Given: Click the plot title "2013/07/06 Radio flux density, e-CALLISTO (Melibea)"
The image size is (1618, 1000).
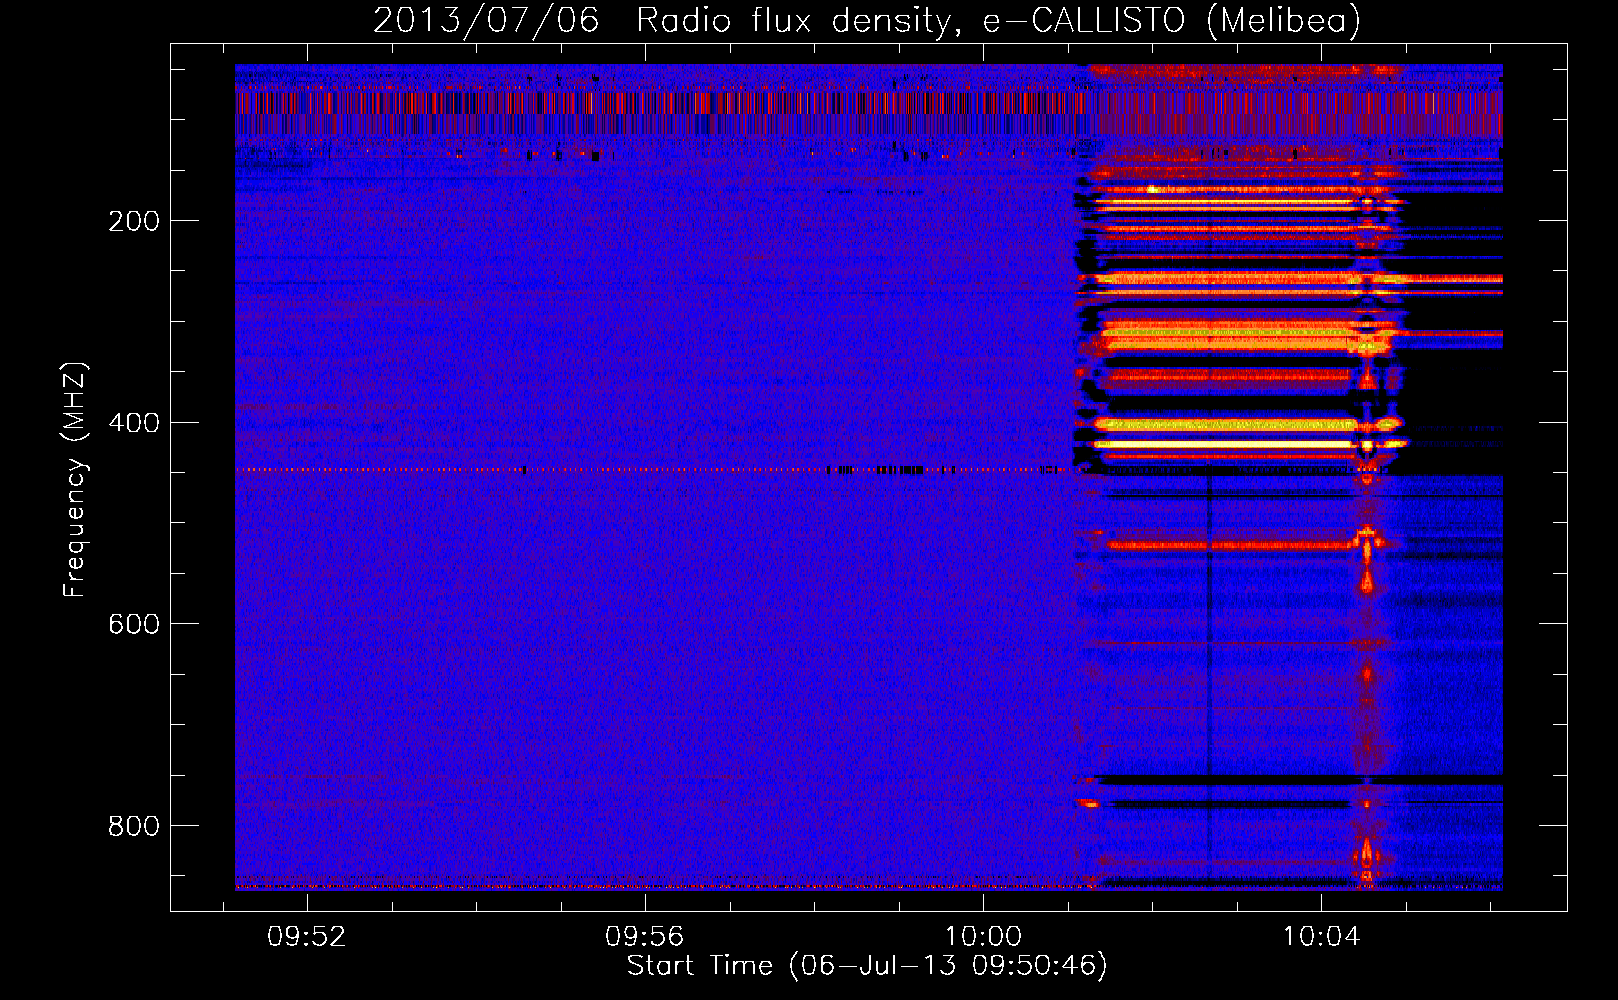Looking at the screenshot, I should click(867, 20).
